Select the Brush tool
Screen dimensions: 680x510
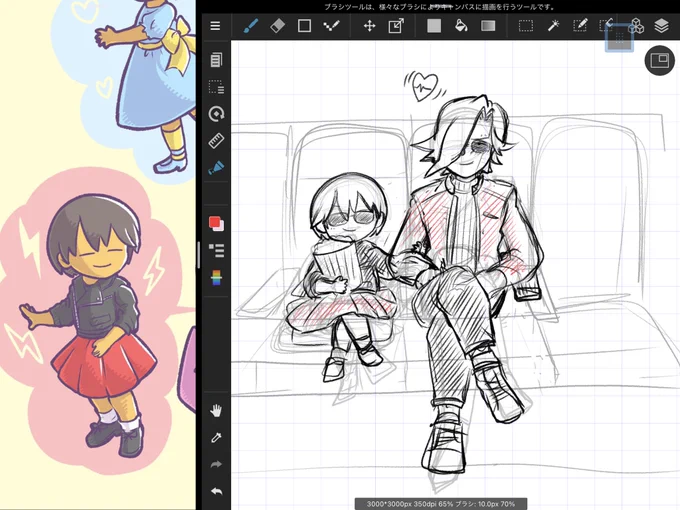pos(251,26)
